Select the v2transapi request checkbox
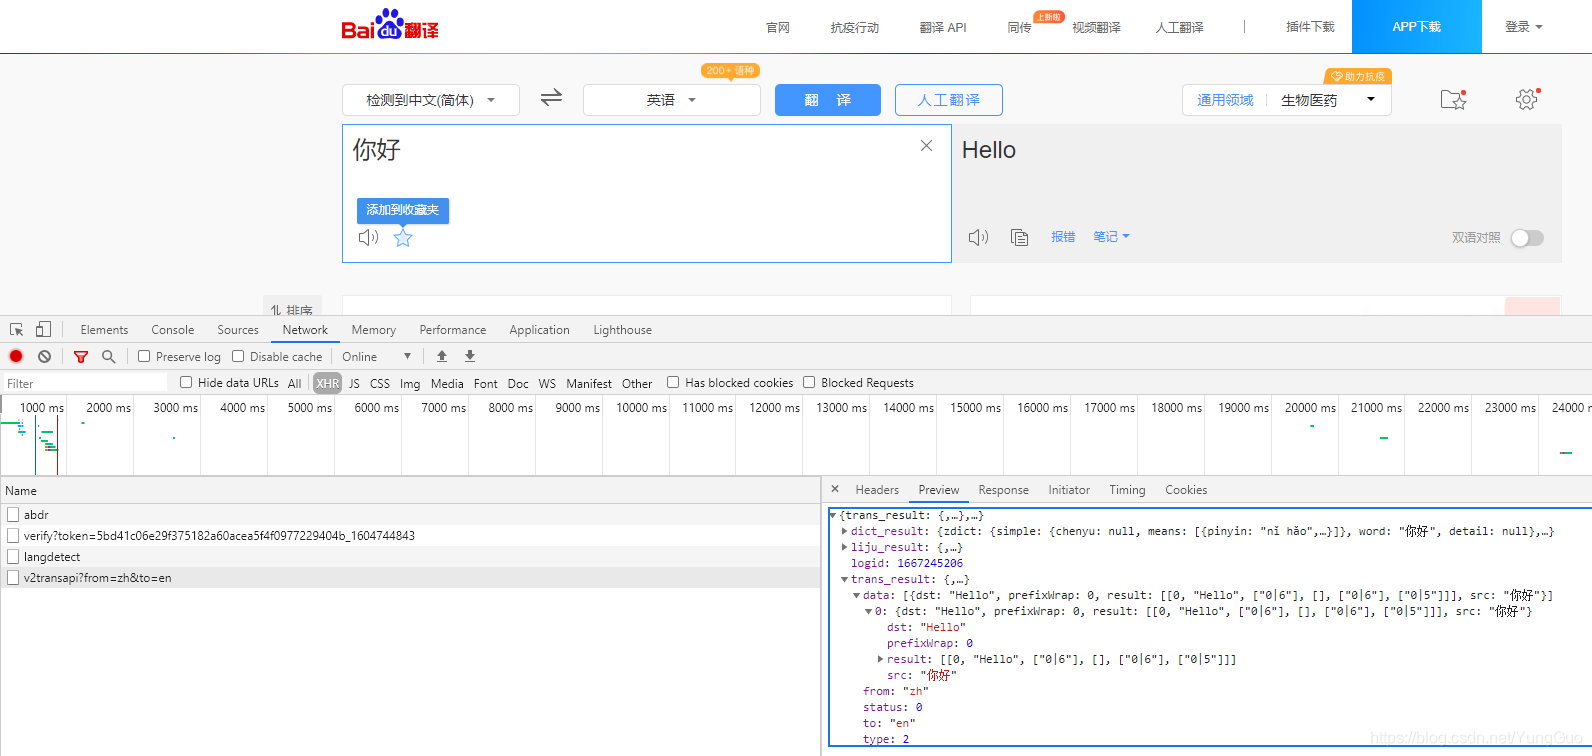1592x756 pixels. click(x=13, y=578)
